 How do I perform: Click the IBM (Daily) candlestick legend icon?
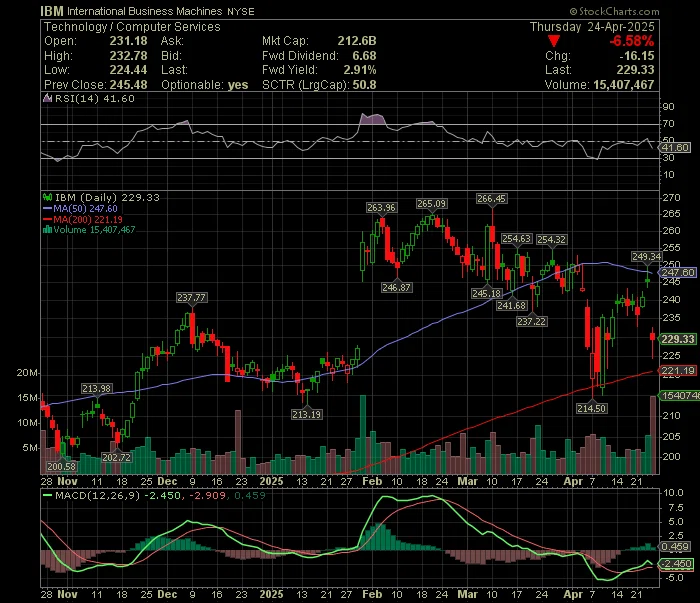pyautogui.click(x=47, y=197)
